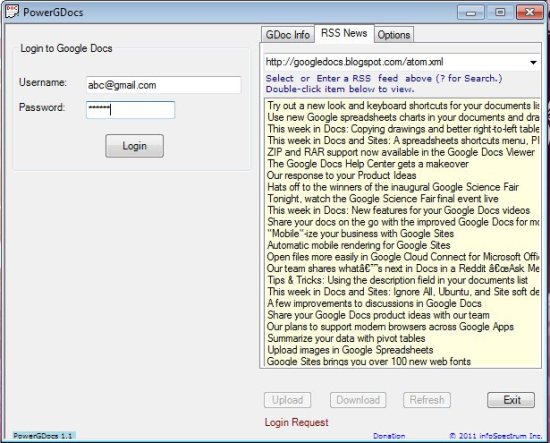
Task: Select the Summarize your data with pivot tables item
Action: point(346,338)
